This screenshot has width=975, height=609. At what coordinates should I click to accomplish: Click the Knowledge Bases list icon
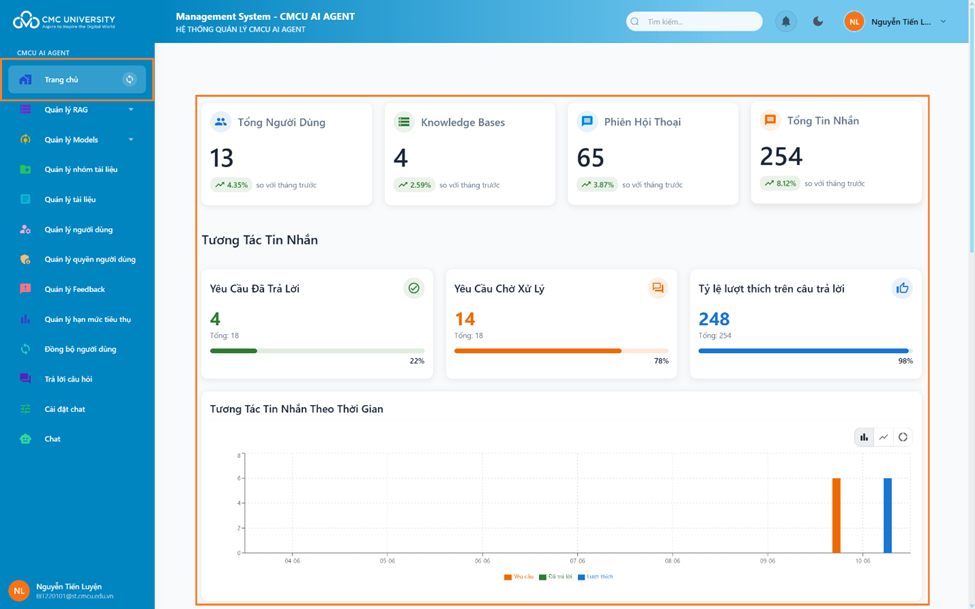tap(403, 122)
